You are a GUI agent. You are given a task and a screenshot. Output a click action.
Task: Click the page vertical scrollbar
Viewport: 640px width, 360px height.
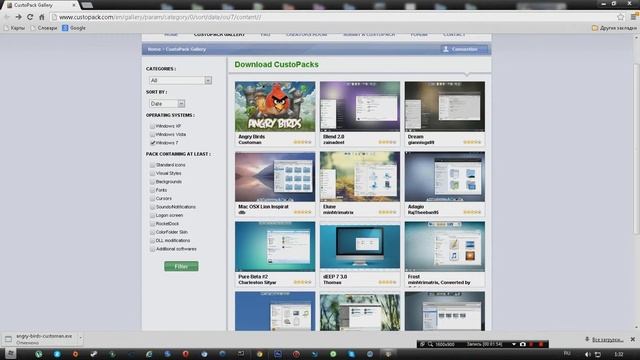(x=636, y=149)
